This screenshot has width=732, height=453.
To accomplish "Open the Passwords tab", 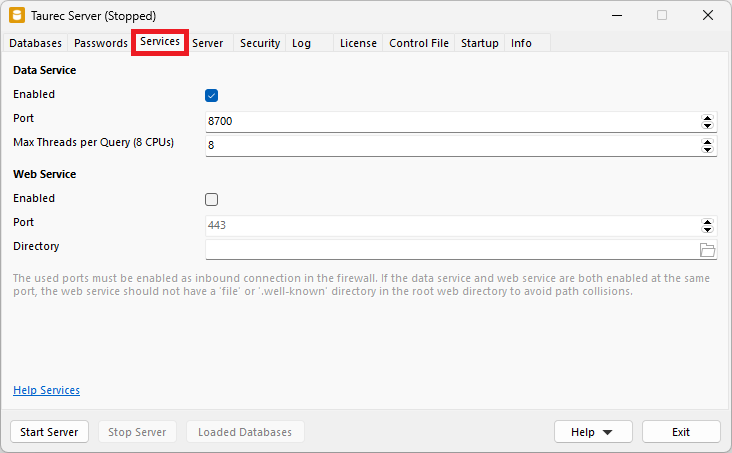I will coord(100,43).
